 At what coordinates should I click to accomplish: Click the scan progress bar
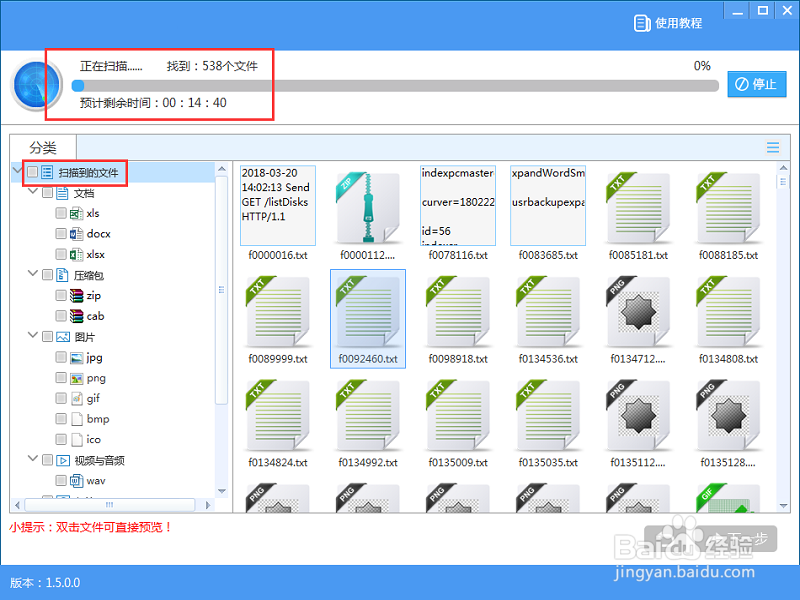[x=395, y=85]
